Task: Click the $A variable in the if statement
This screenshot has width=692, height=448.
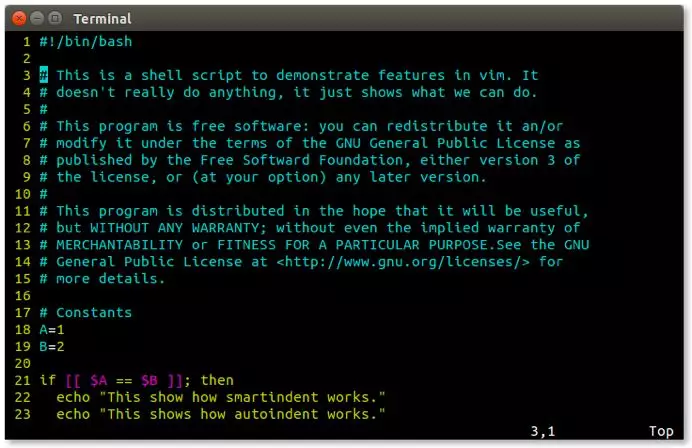Action: (98, 380)
